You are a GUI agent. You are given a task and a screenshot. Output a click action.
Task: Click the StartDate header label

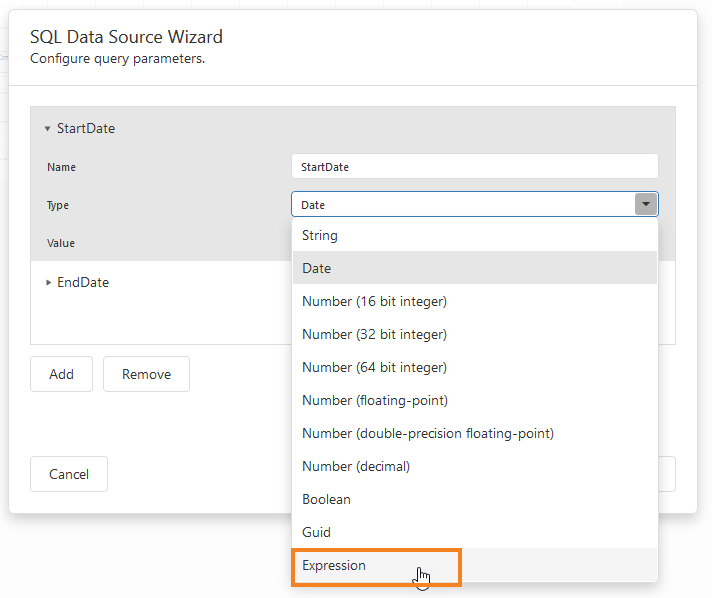pos(86,128)
